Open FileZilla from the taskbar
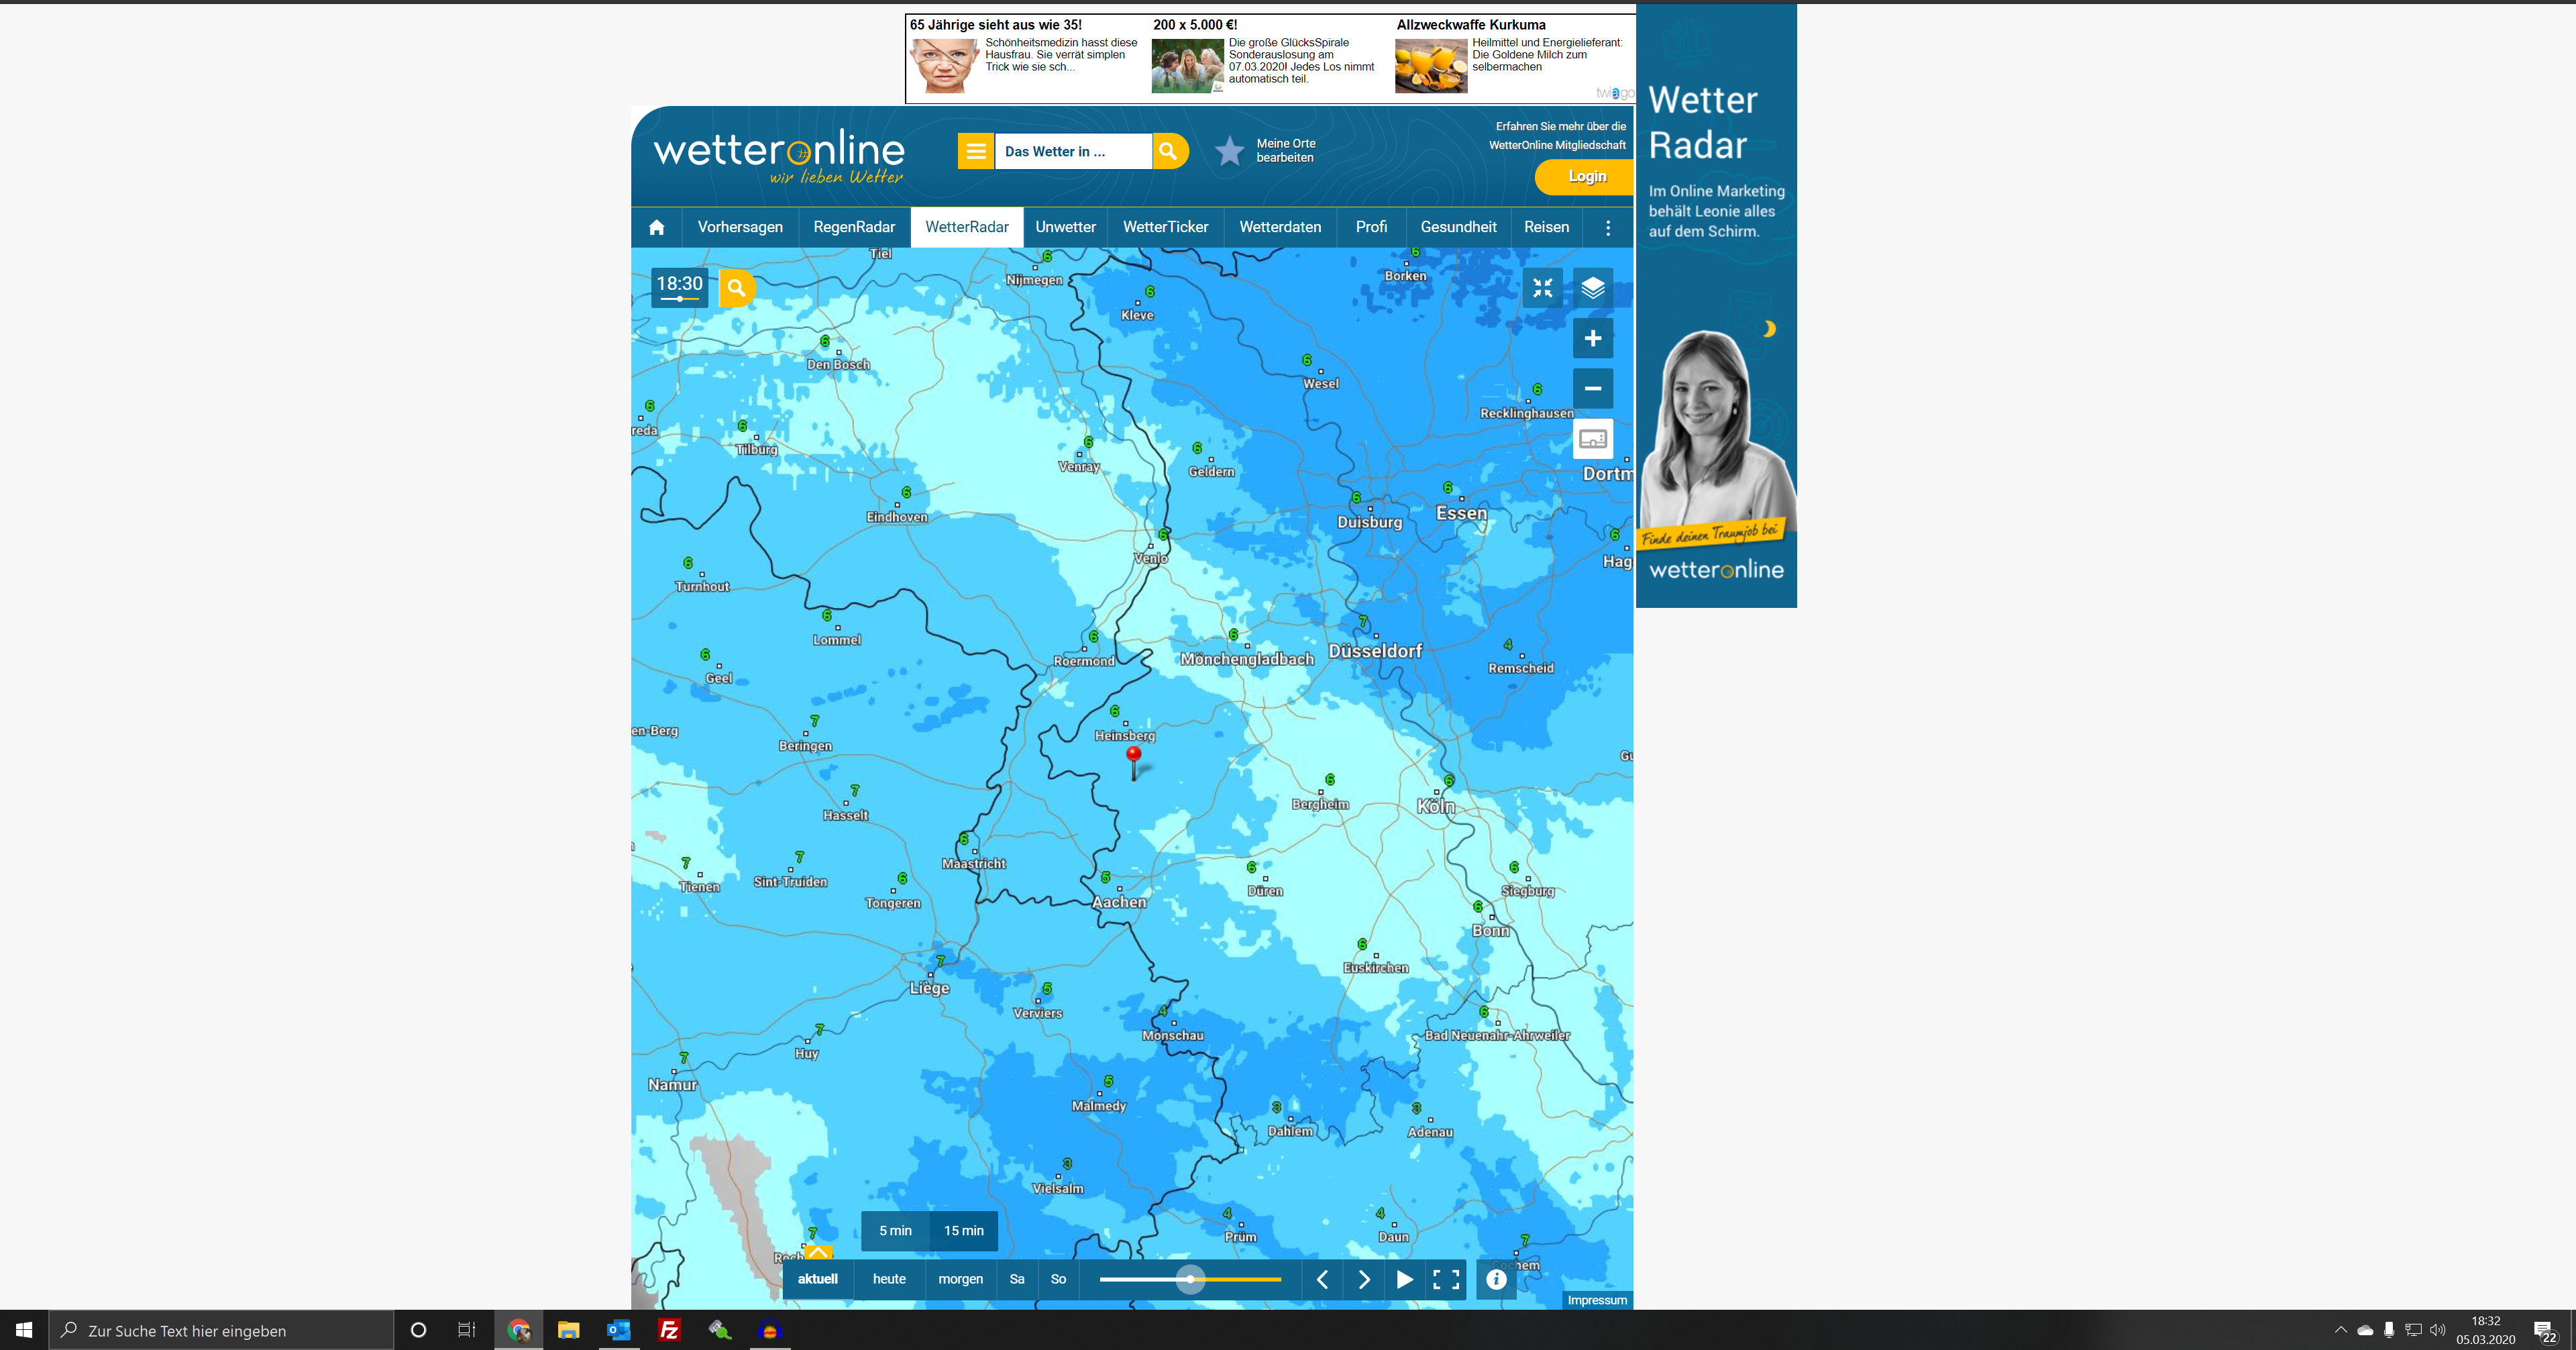 coord(669,1330)
